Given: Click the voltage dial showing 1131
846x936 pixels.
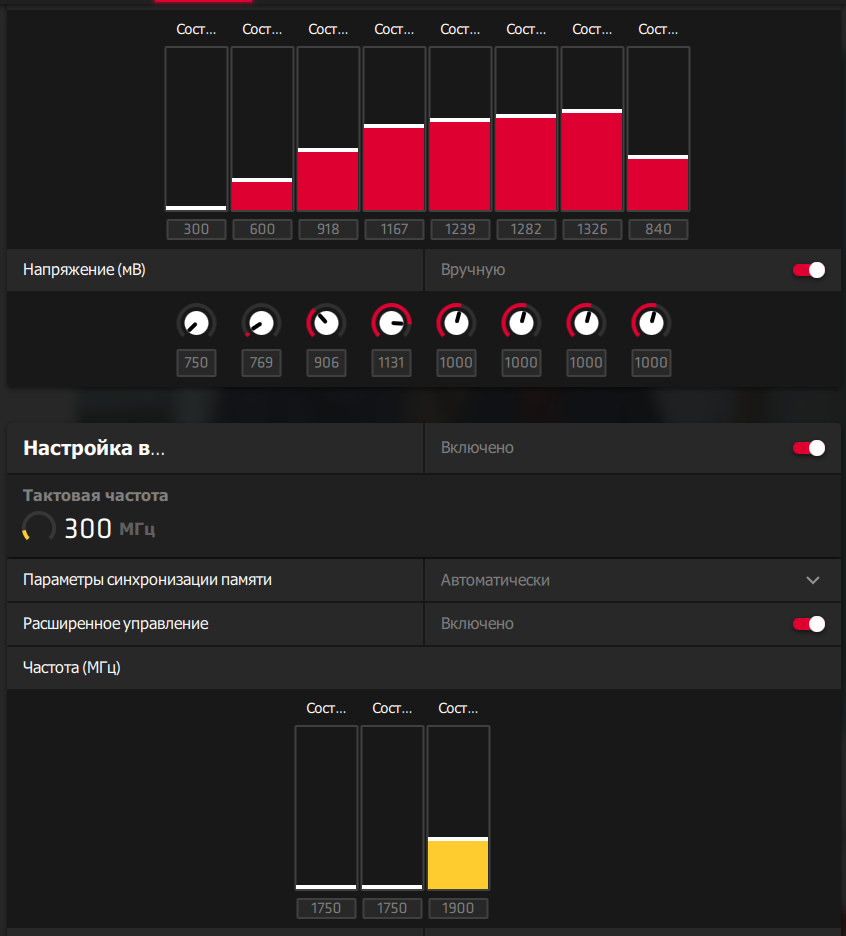Looking at the screenshot, I should click(x=391, y=323).
